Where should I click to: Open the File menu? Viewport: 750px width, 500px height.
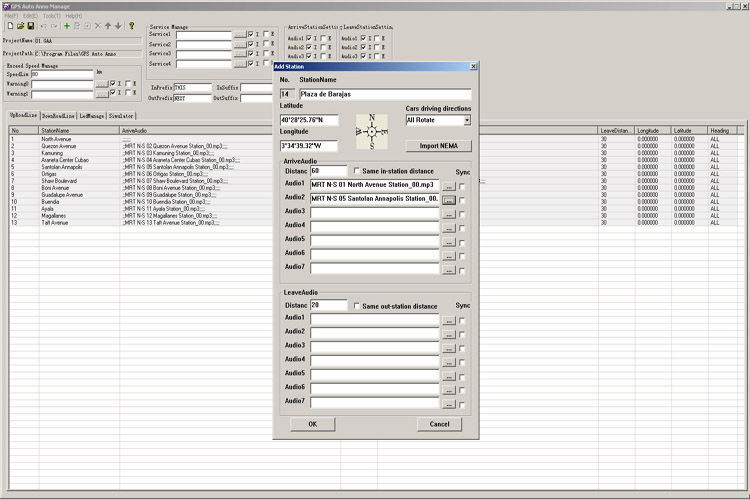click(x=11, y=16)
